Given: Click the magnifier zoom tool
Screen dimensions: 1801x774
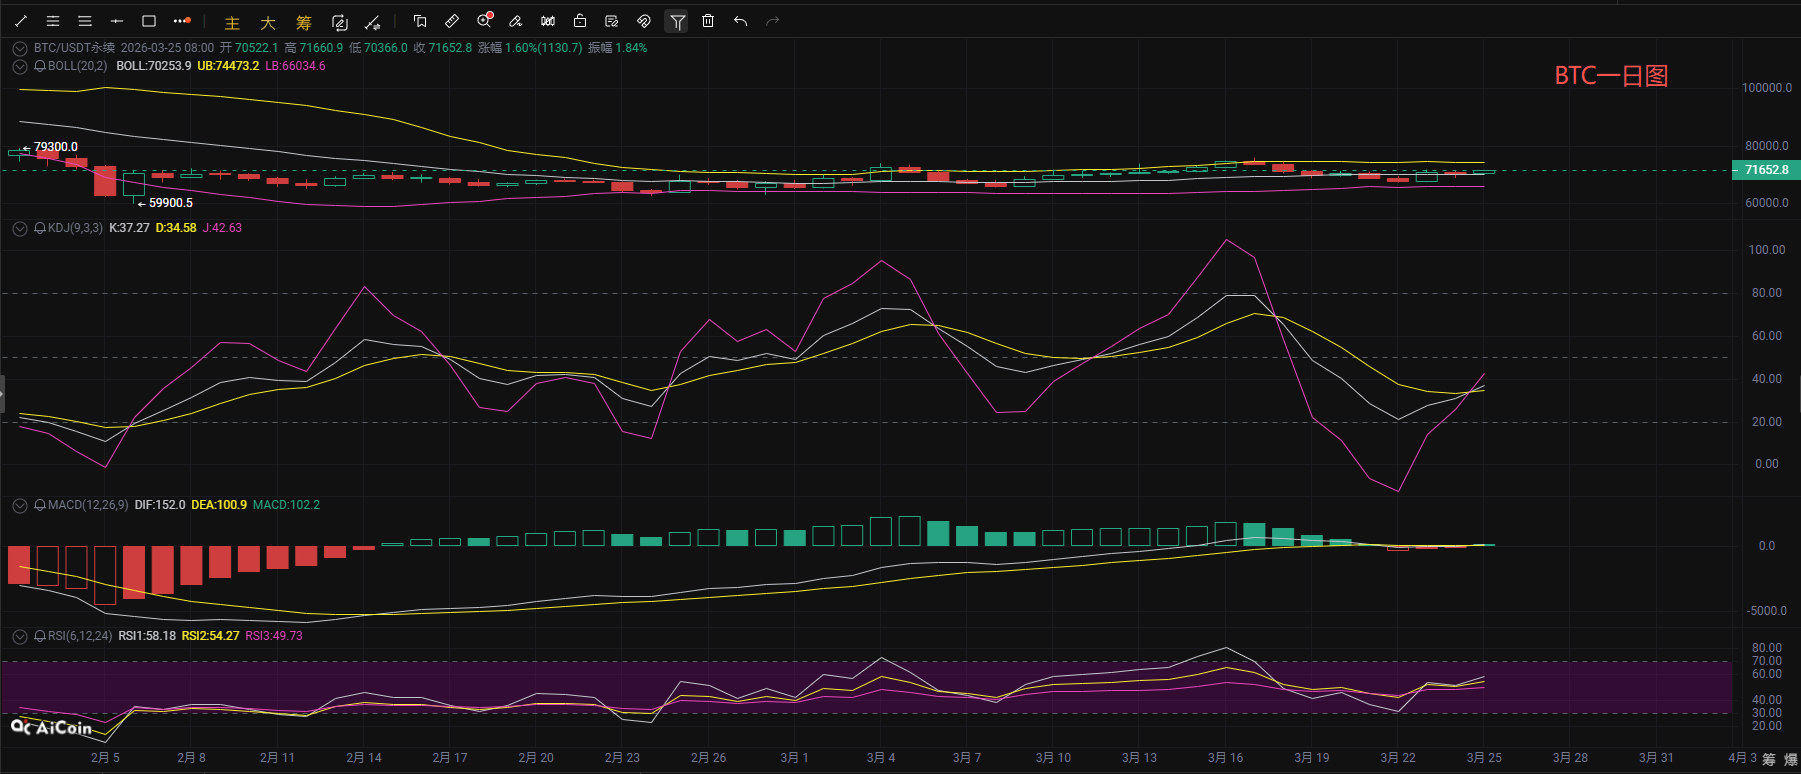Looking at the screenshot, I should [484, 21].
